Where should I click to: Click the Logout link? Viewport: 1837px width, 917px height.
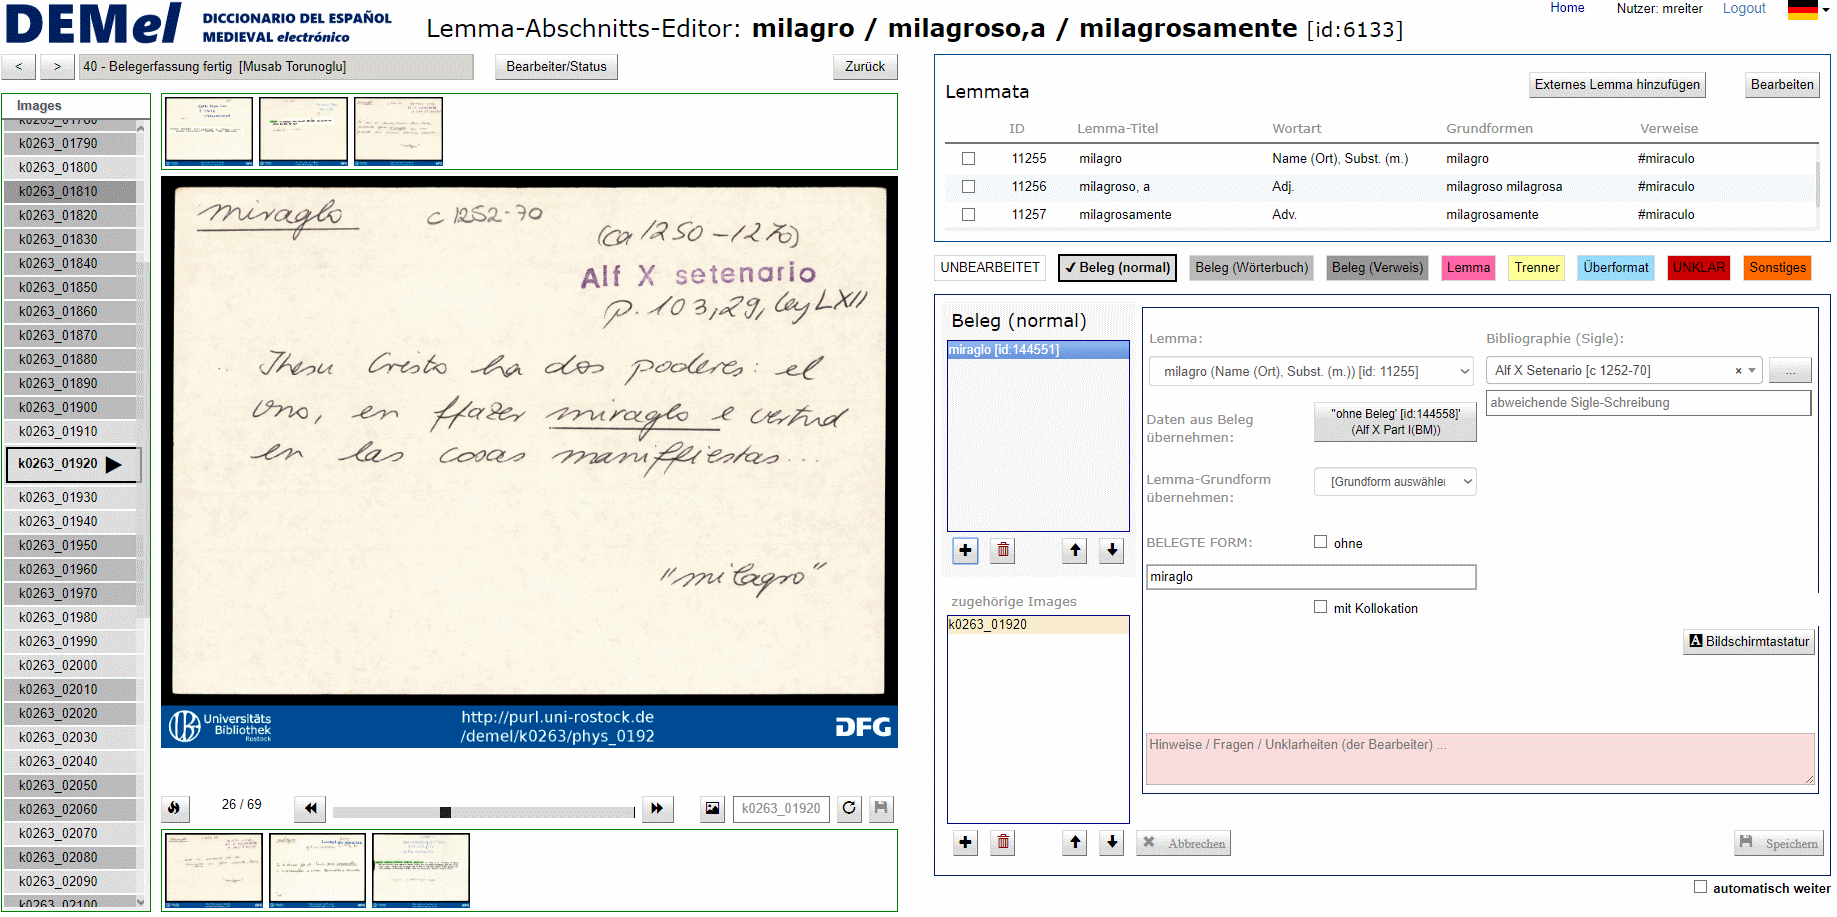point(1744,8)
